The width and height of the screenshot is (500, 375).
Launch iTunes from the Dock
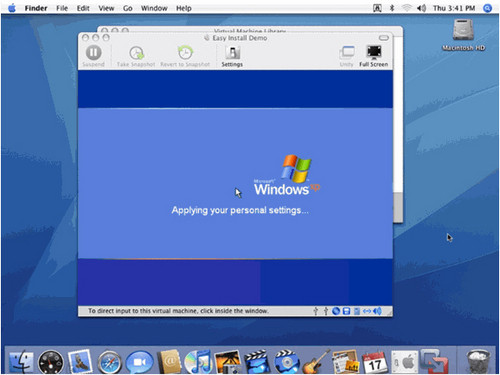pyautogui.click(x=198, y=362)
